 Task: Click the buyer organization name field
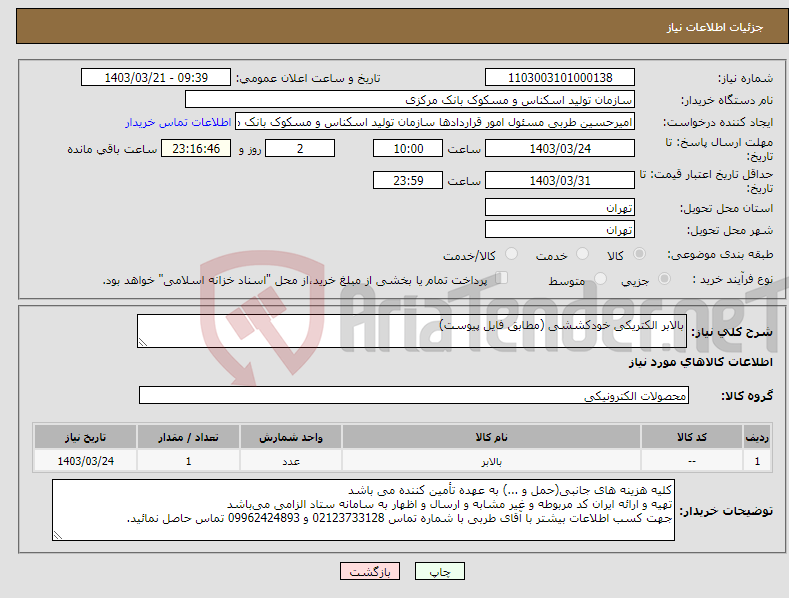pyautogui.click(x=410, y=100)
